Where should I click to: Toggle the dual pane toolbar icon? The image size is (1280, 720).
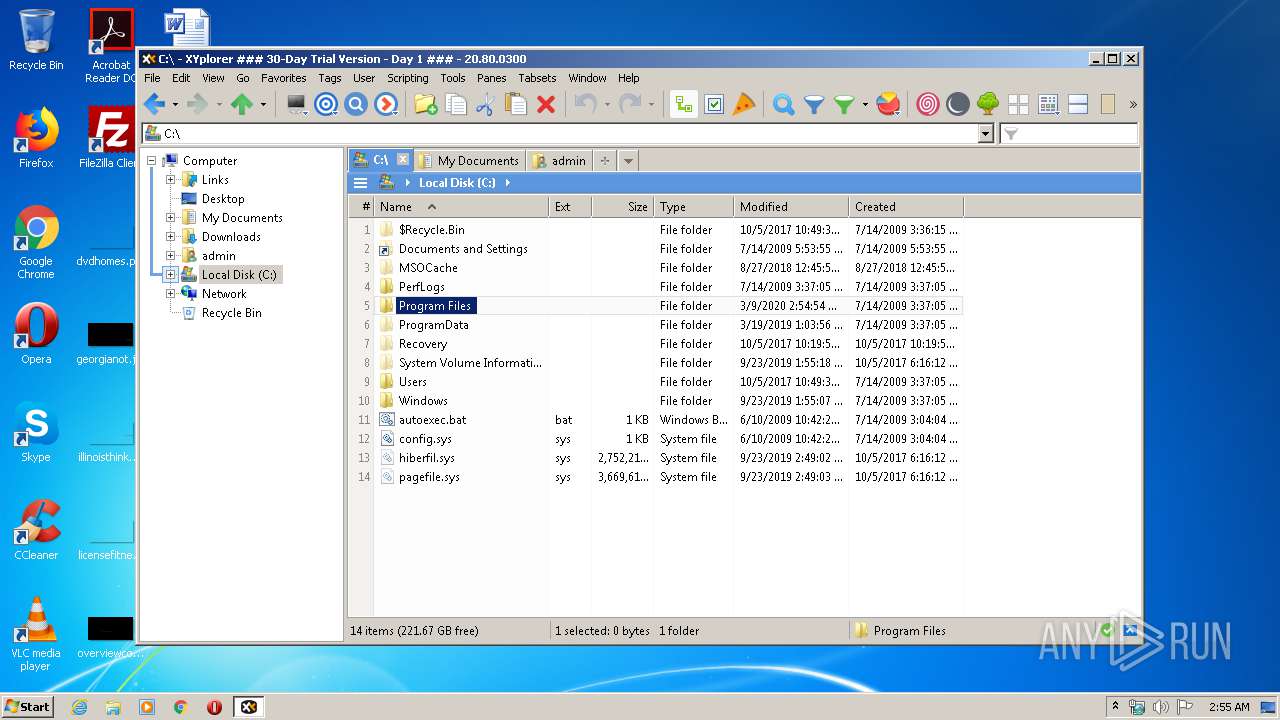point(1078,104)
